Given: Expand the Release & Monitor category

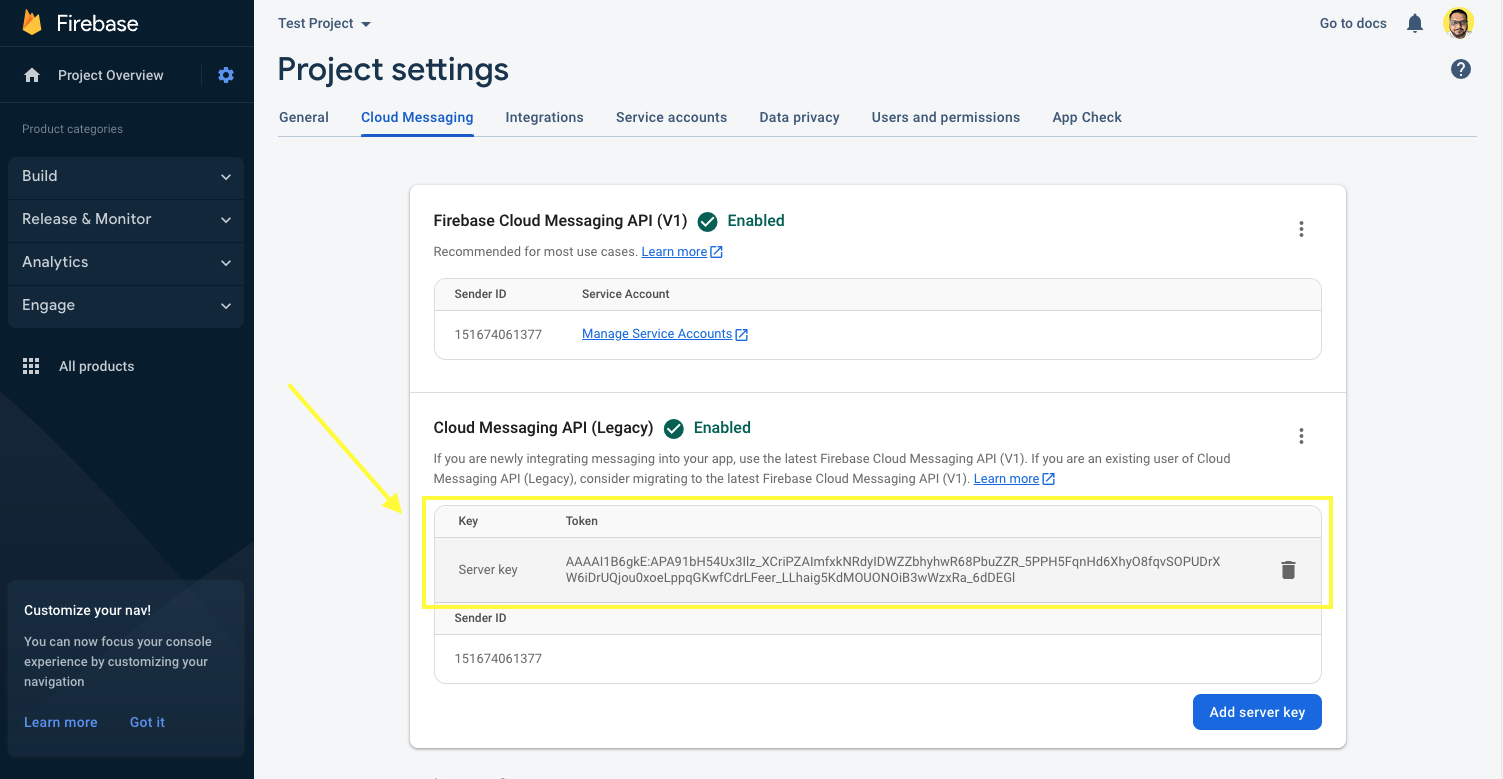Looking at the screenshot, I should pos(126,219).
